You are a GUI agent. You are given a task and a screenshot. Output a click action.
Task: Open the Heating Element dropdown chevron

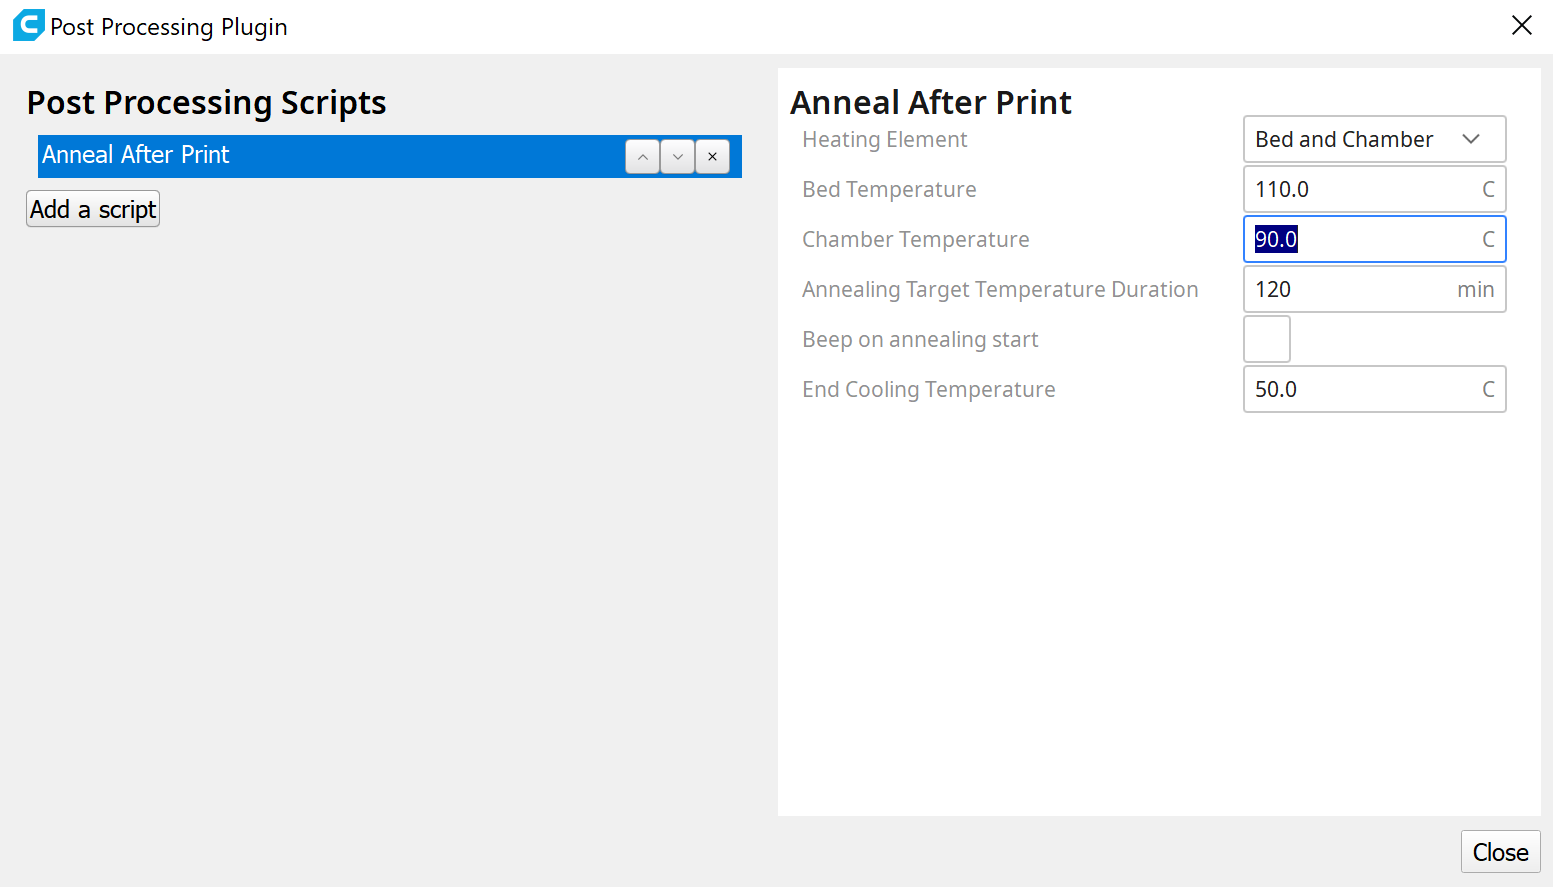point(1471,139)
